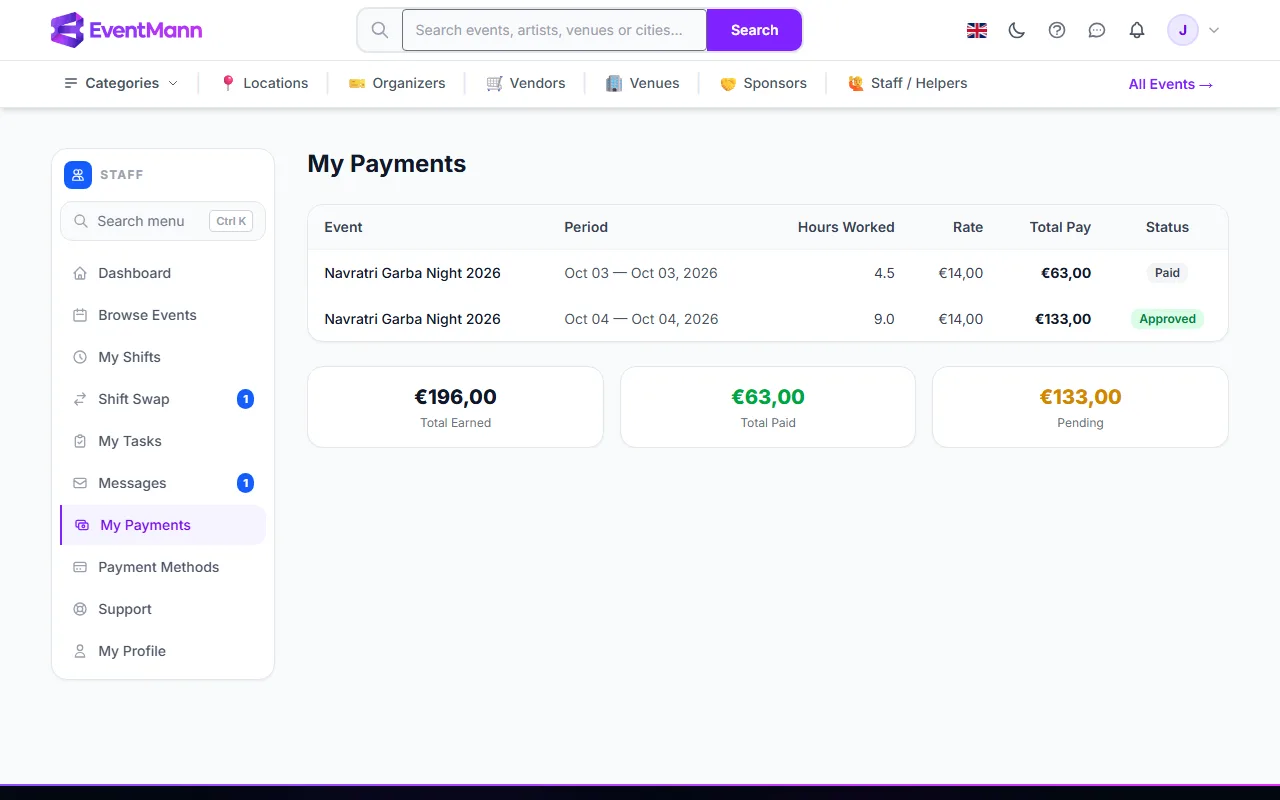Click the My Payments wallet icon
Viewport: 1280px width, 800px height.
[x=82, y=525]
